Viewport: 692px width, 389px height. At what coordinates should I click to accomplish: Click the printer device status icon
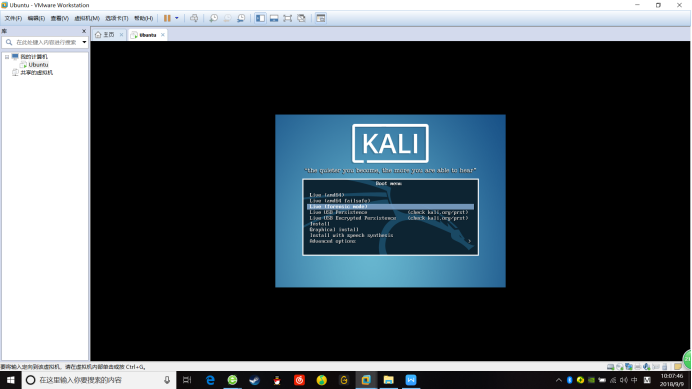pyautogui.click(x=638, y=366)
